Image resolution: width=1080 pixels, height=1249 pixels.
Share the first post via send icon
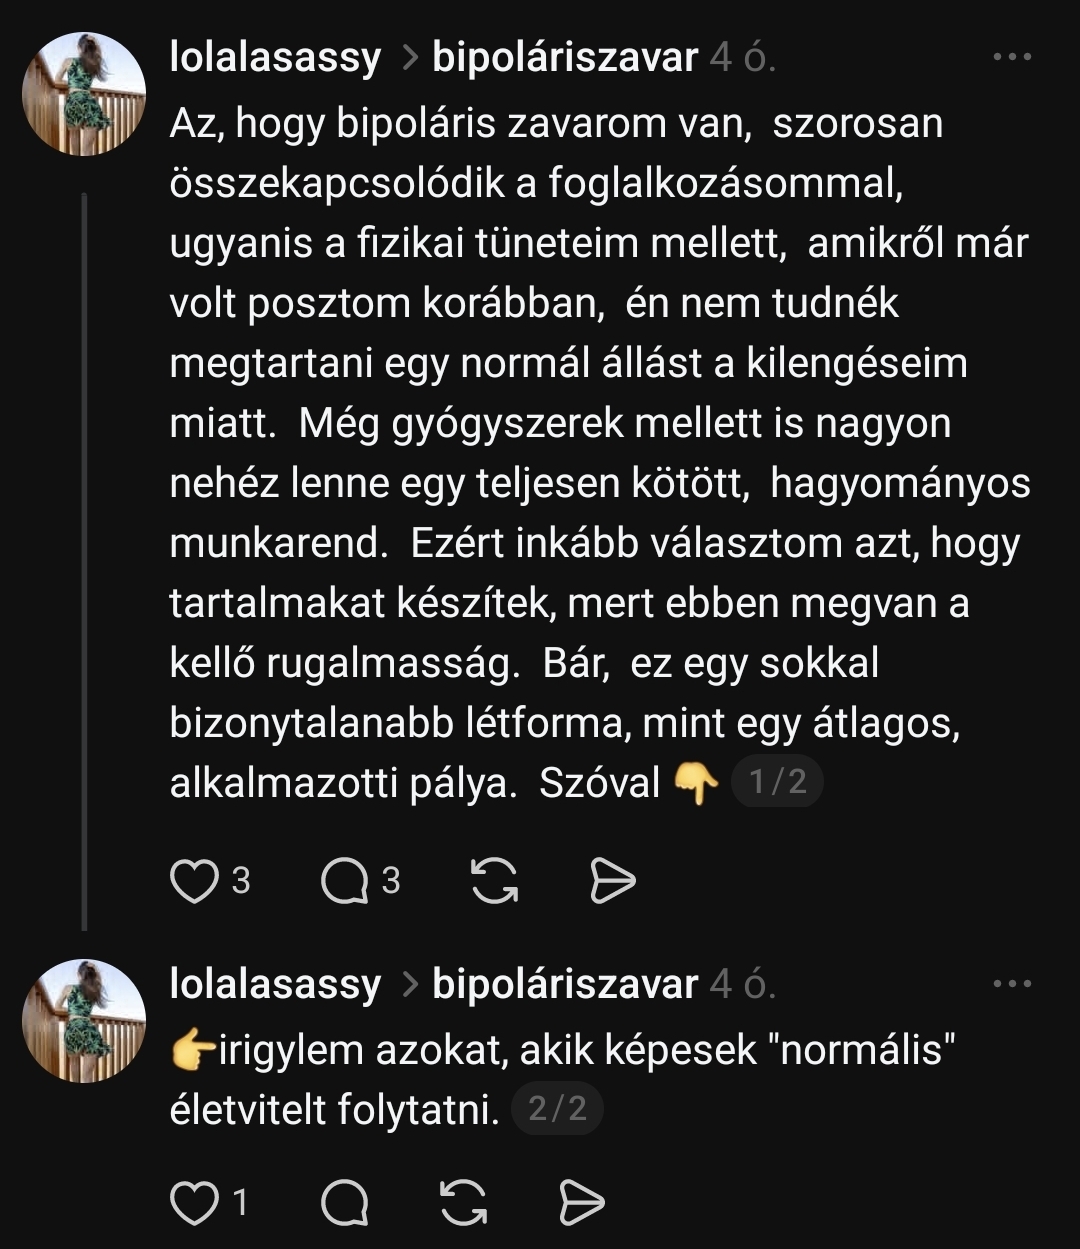(612, 882)
